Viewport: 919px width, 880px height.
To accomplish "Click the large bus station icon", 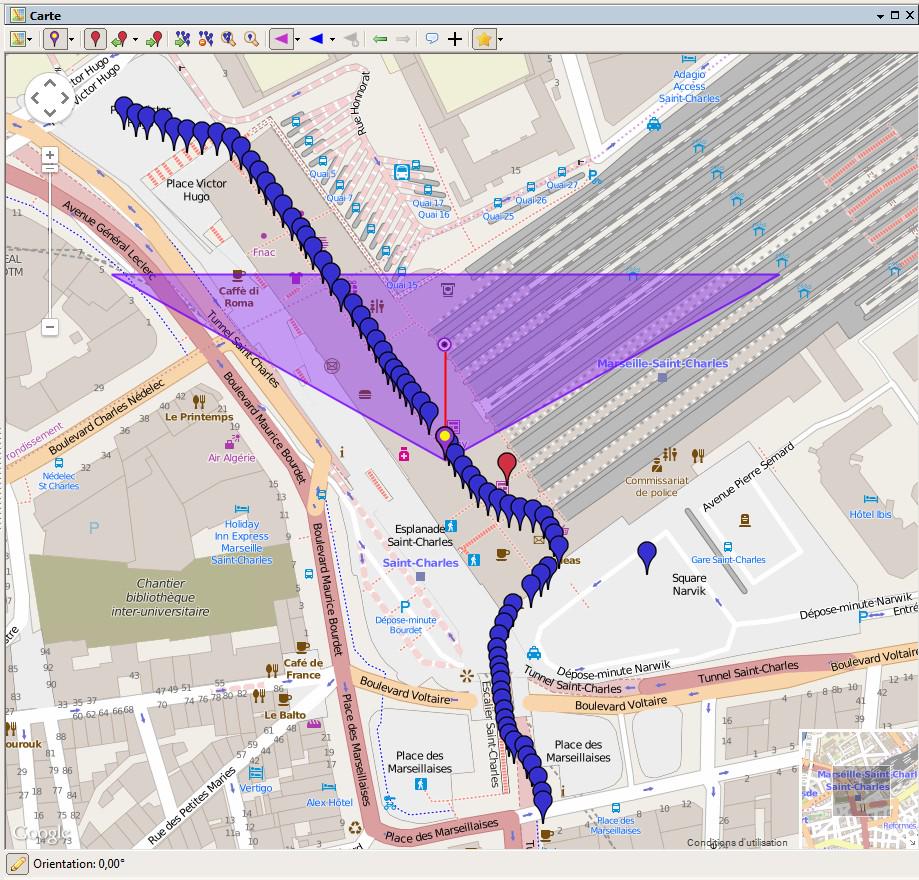I will [x=402, y=172].
